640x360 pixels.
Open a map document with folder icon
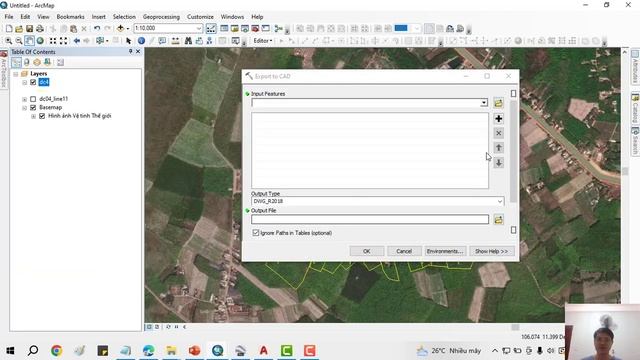[x=19, y=29]
